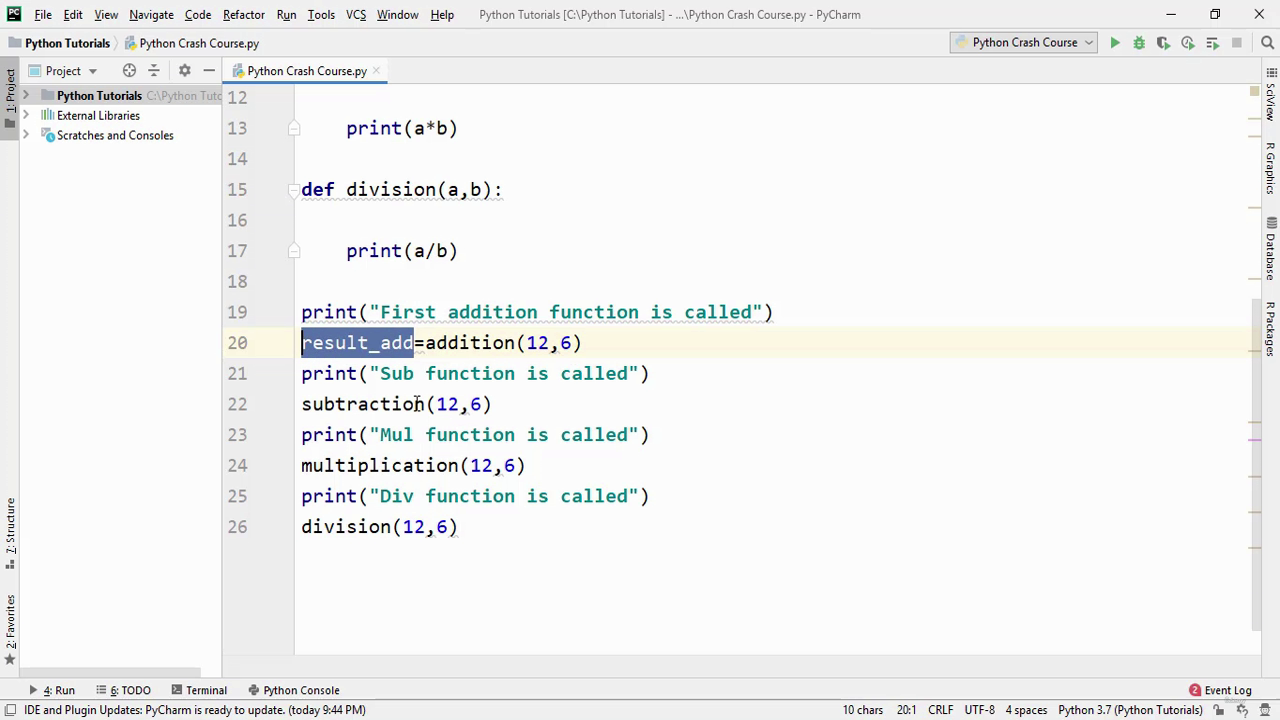Open the Python Console tool window
1280x720 pixels.
pos(293,690)
